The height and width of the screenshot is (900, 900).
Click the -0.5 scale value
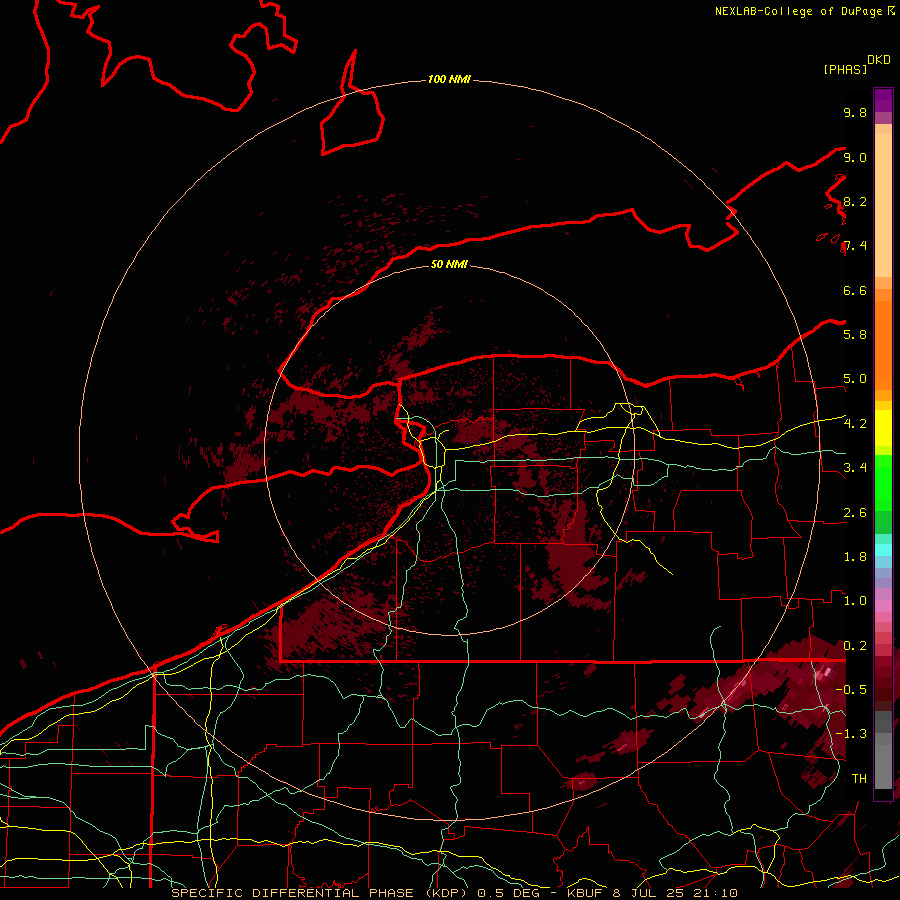[x=851, y=690]
